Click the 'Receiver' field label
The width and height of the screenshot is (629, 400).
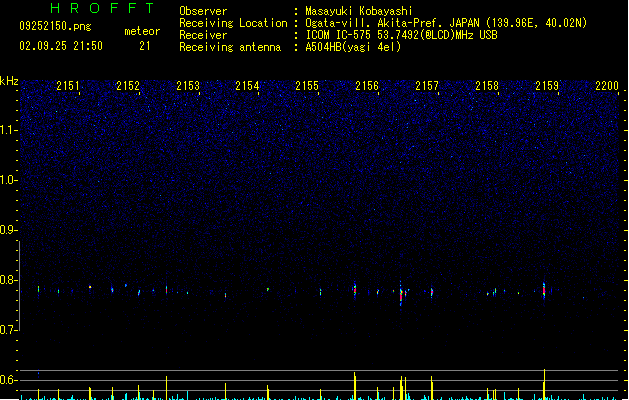click(203, 35)
